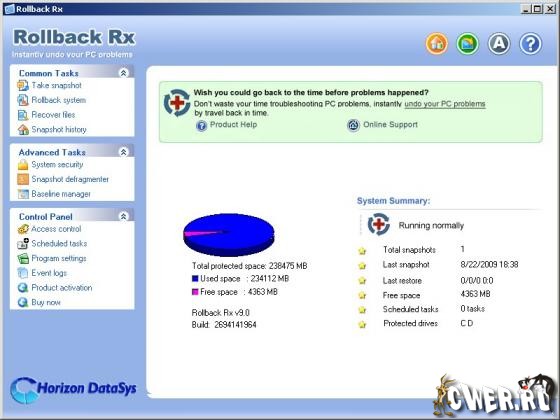Click the Buy now link
The image size is (560, 420).
click(46, 302)
